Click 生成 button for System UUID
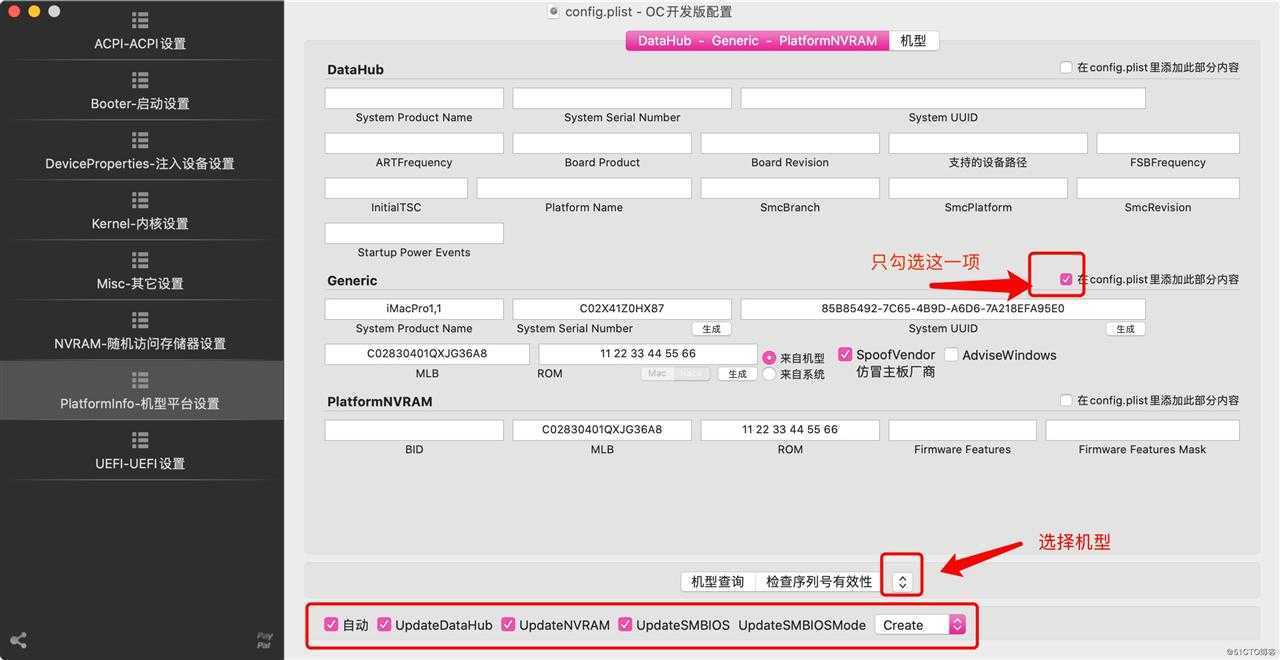 click(1125, 329)
